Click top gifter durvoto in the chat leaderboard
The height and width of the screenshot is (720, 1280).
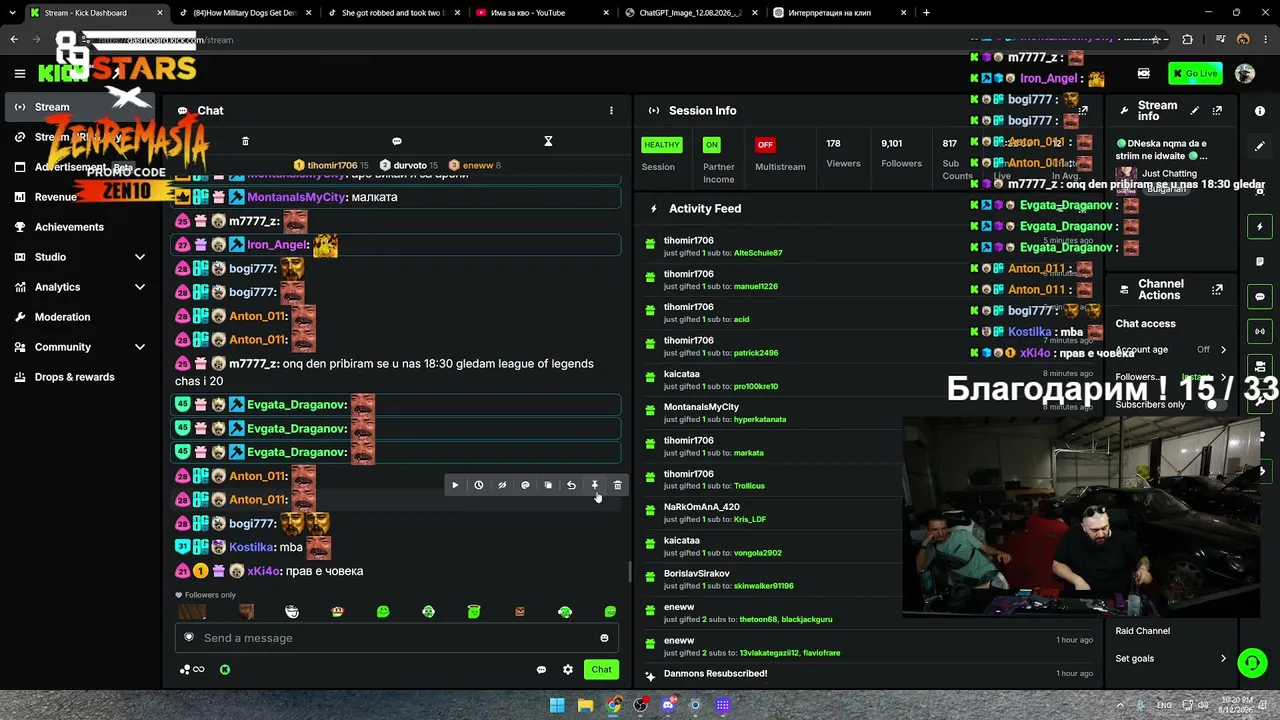(410, 165)
